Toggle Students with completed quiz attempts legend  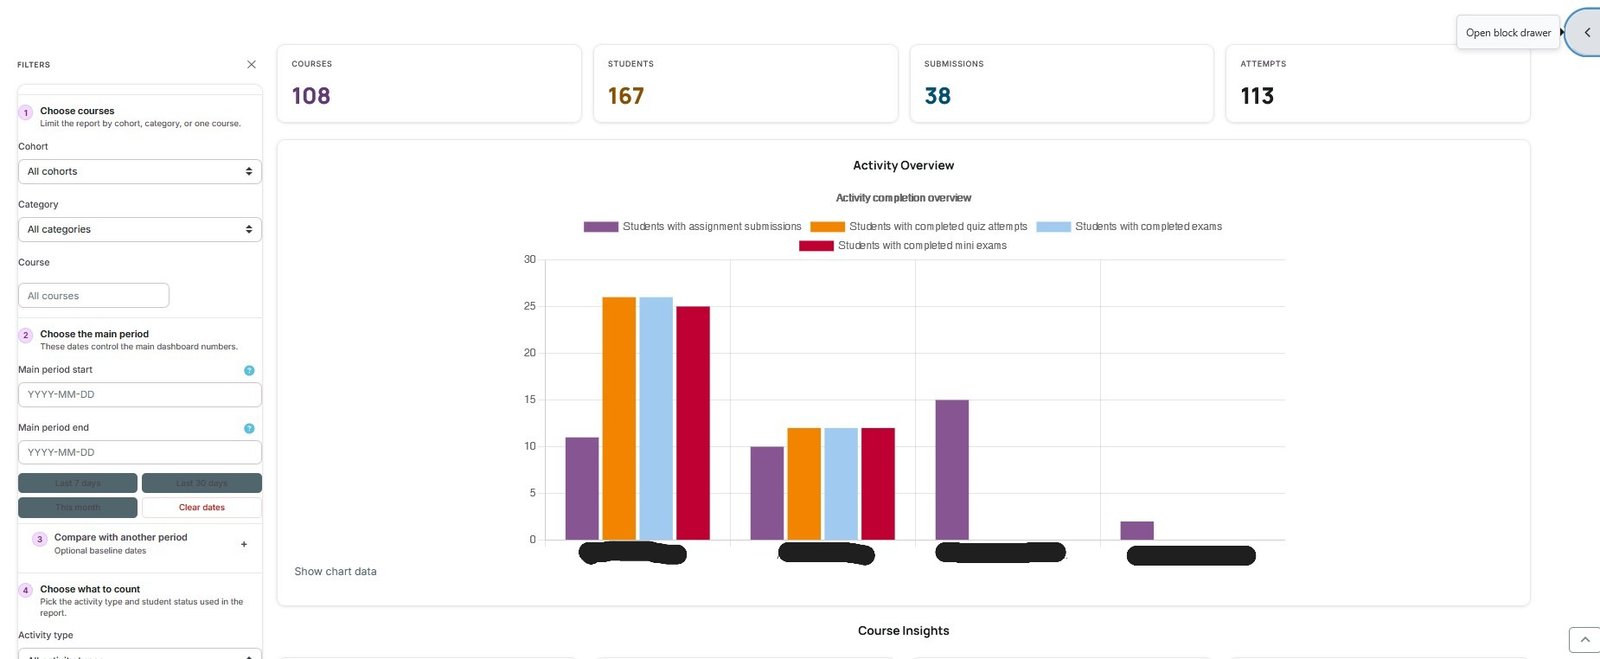pos(919,227)
